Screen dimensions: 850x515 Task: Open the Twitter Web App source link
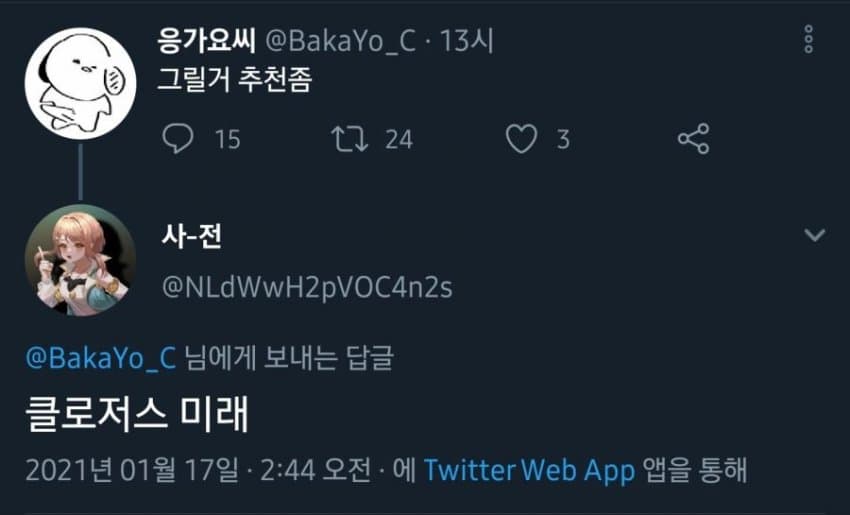529,470
